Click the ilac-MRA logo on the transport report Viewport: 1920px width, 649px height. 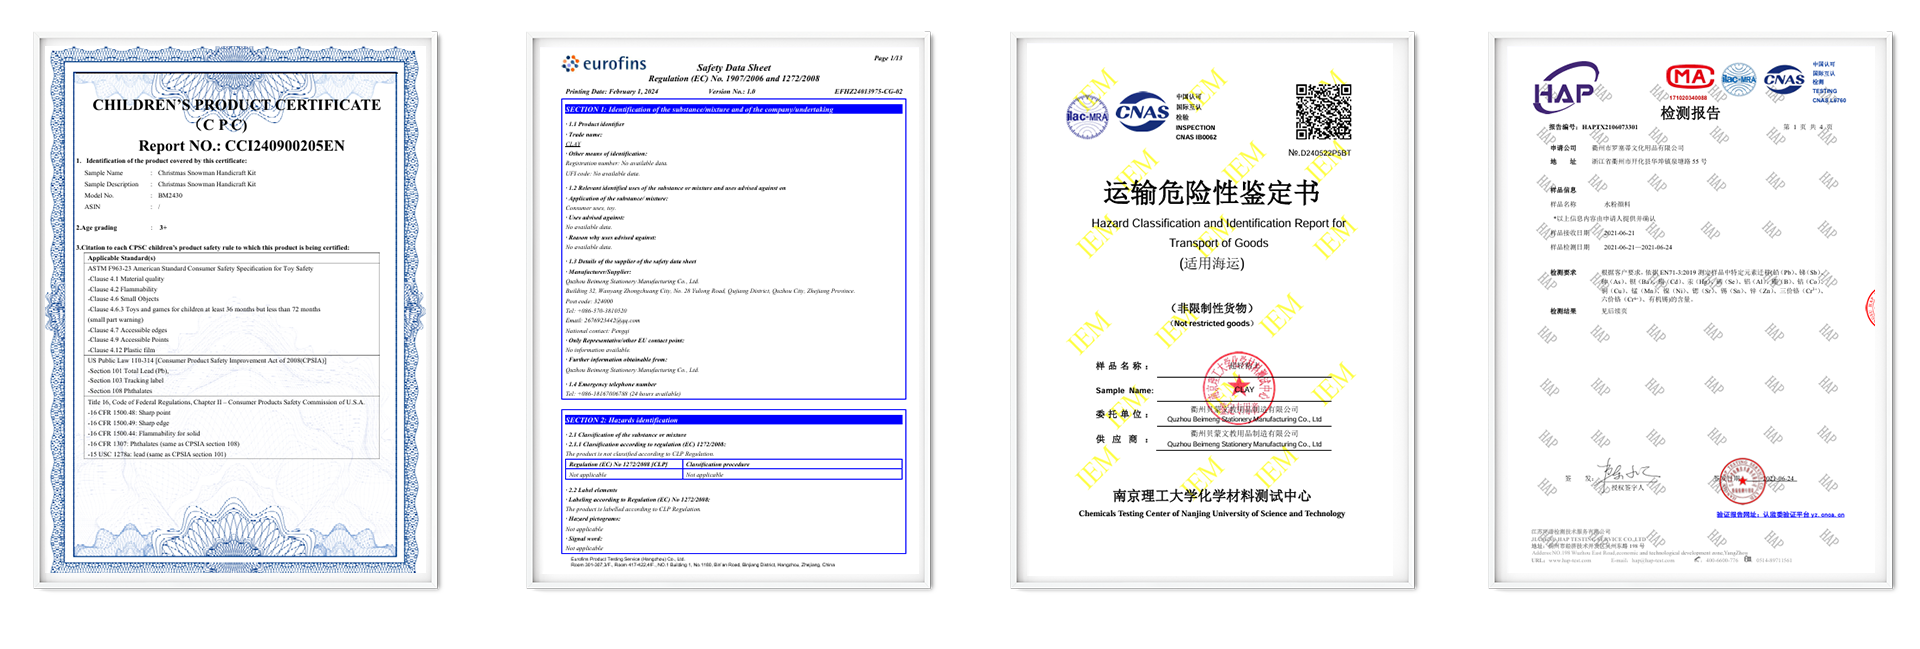point(1087,117)
